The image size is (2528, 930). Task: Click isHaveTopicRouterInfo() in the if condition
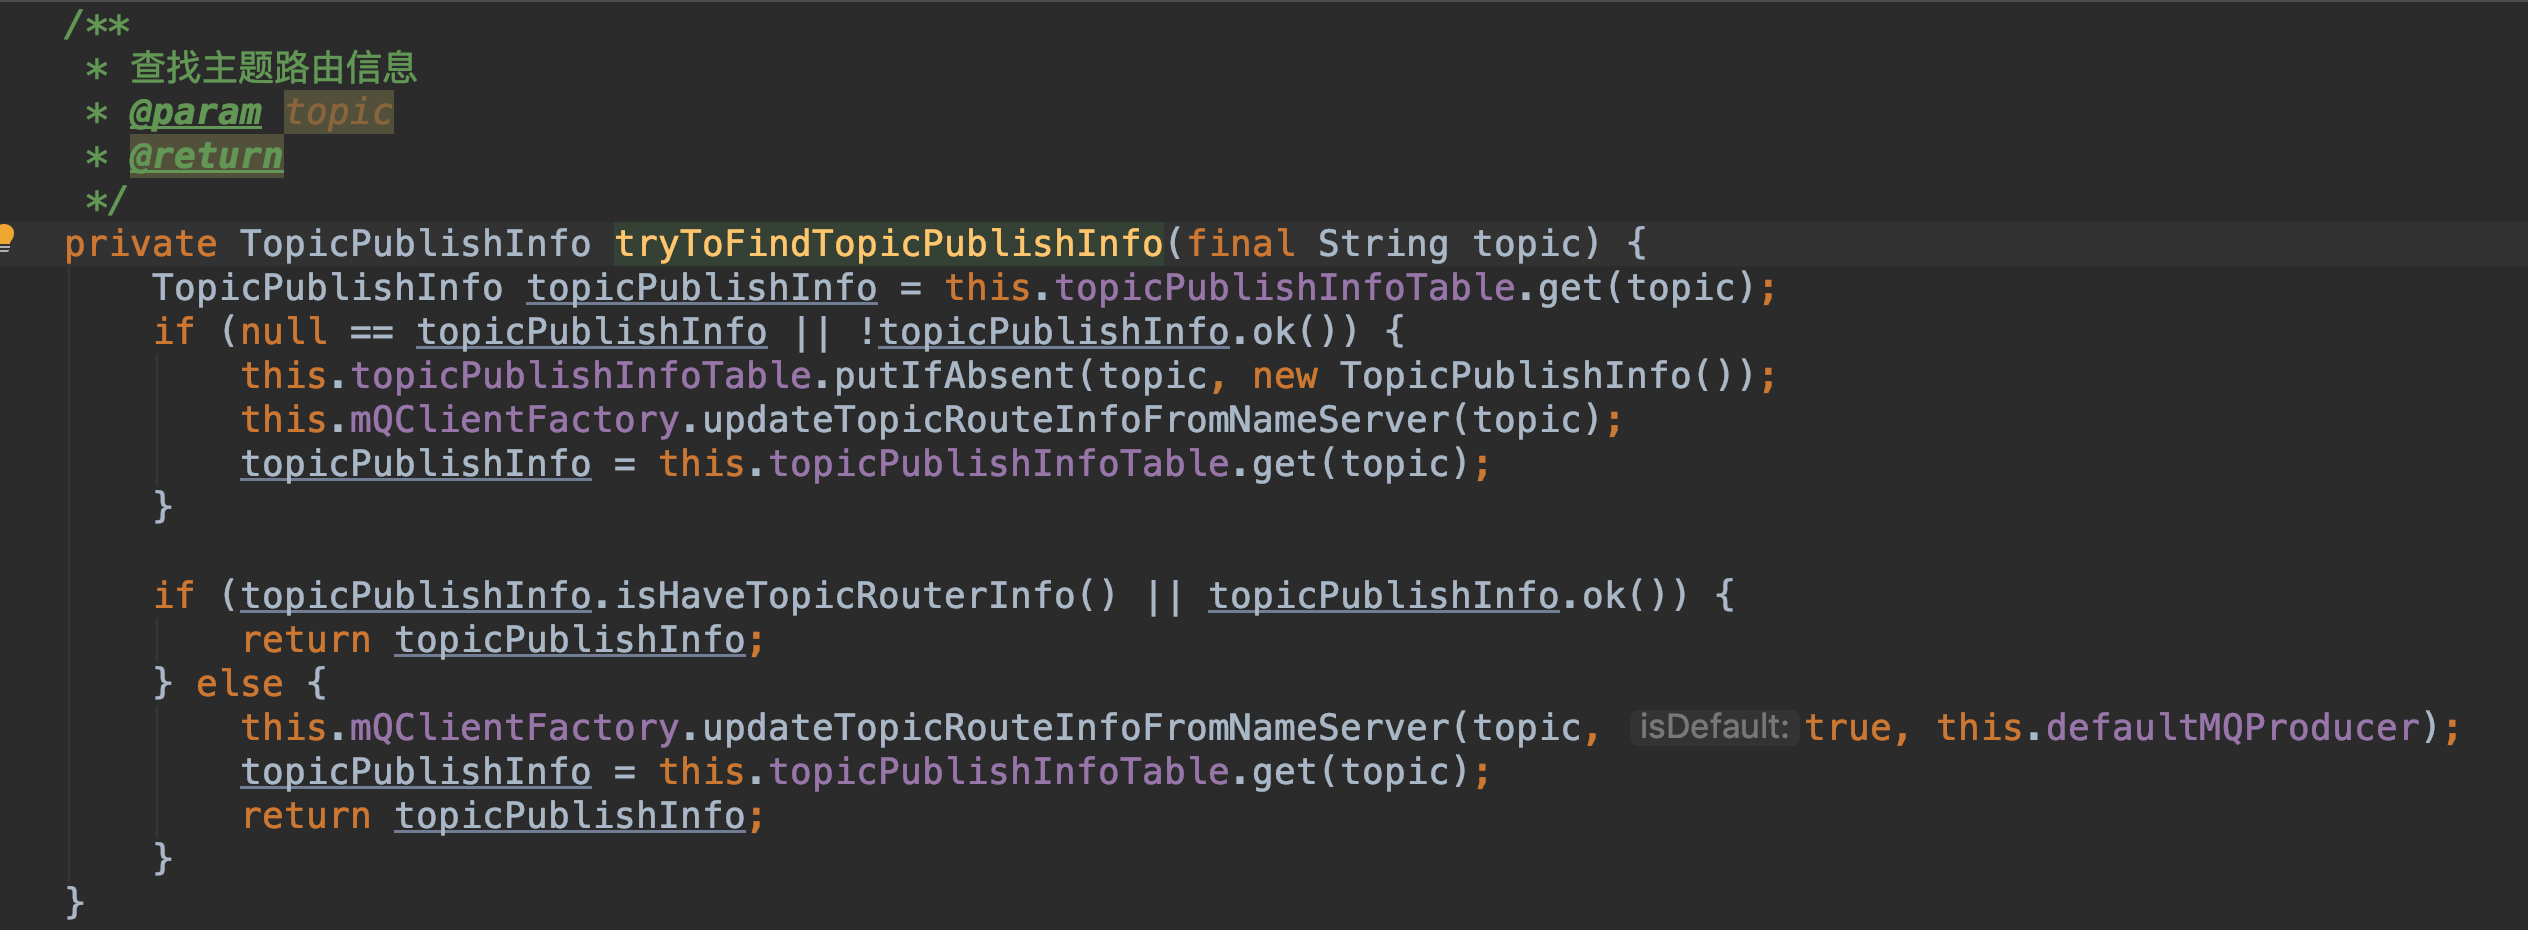pyautogui.click(x=865, y=596)
